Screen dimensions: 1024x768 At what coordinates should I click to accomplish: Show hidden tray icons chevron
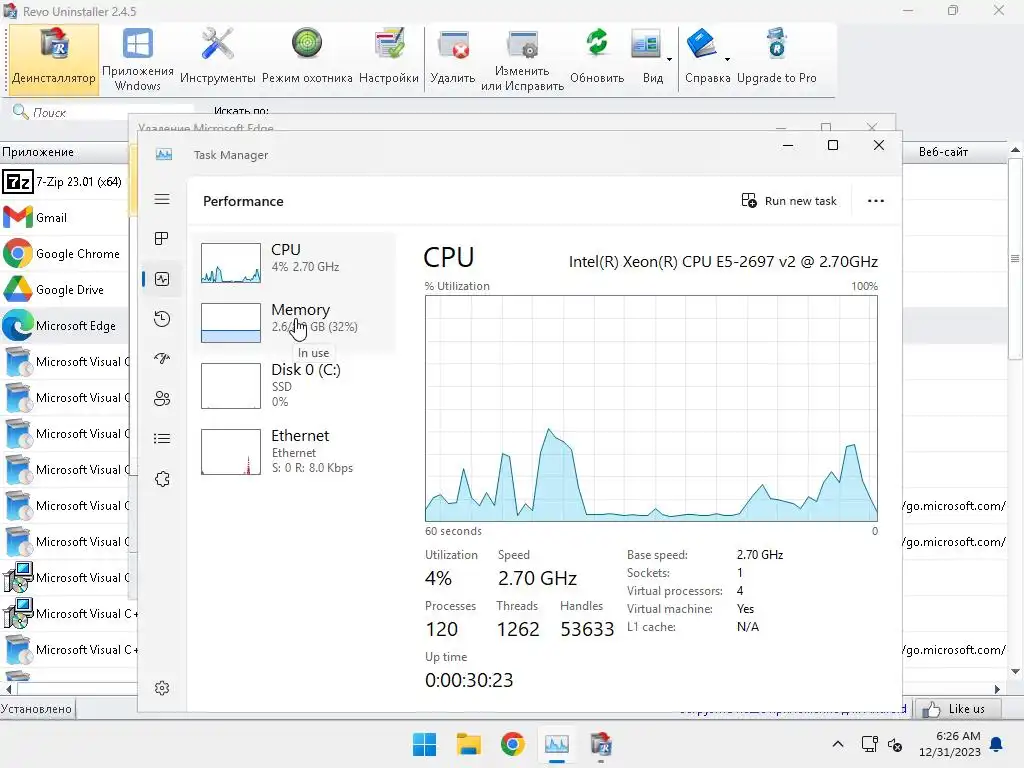click(838, 744)
